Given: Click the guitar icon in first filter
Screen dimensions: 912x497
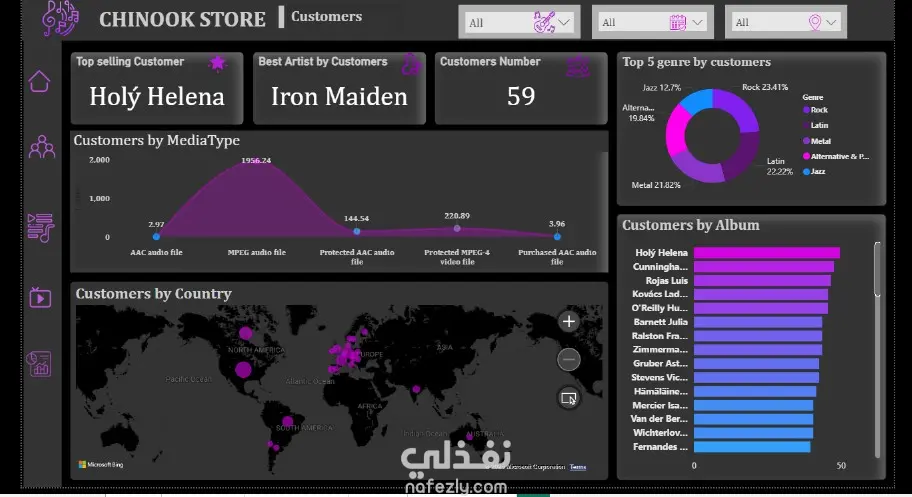Looking at the screenshot, I should point(544,22).
